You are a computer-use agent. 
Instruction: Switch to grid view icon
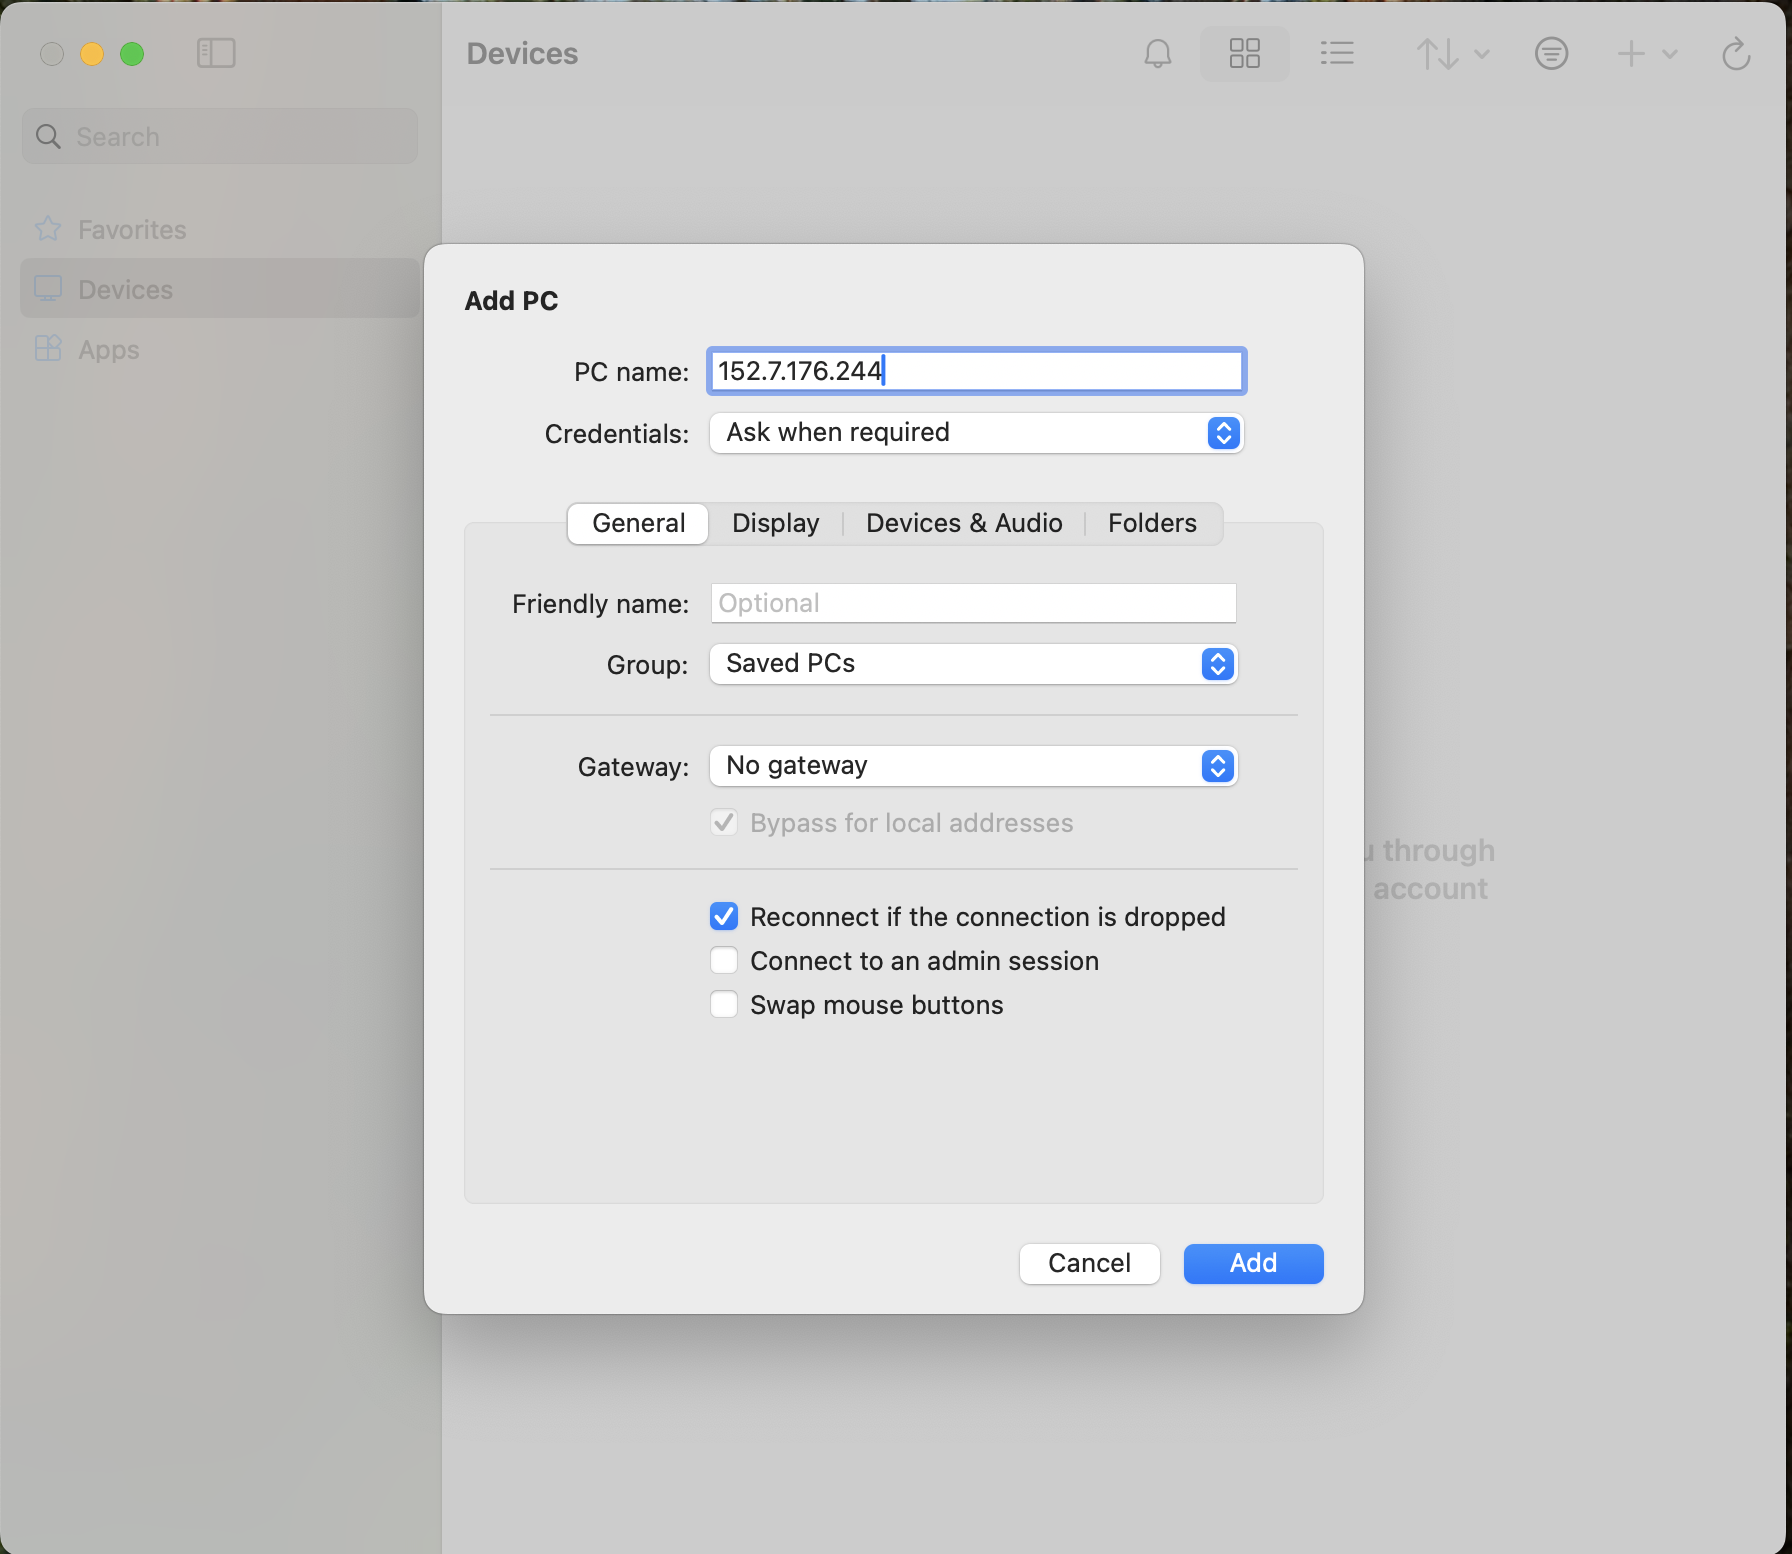pyautogui.click(x=1244, y=54)
